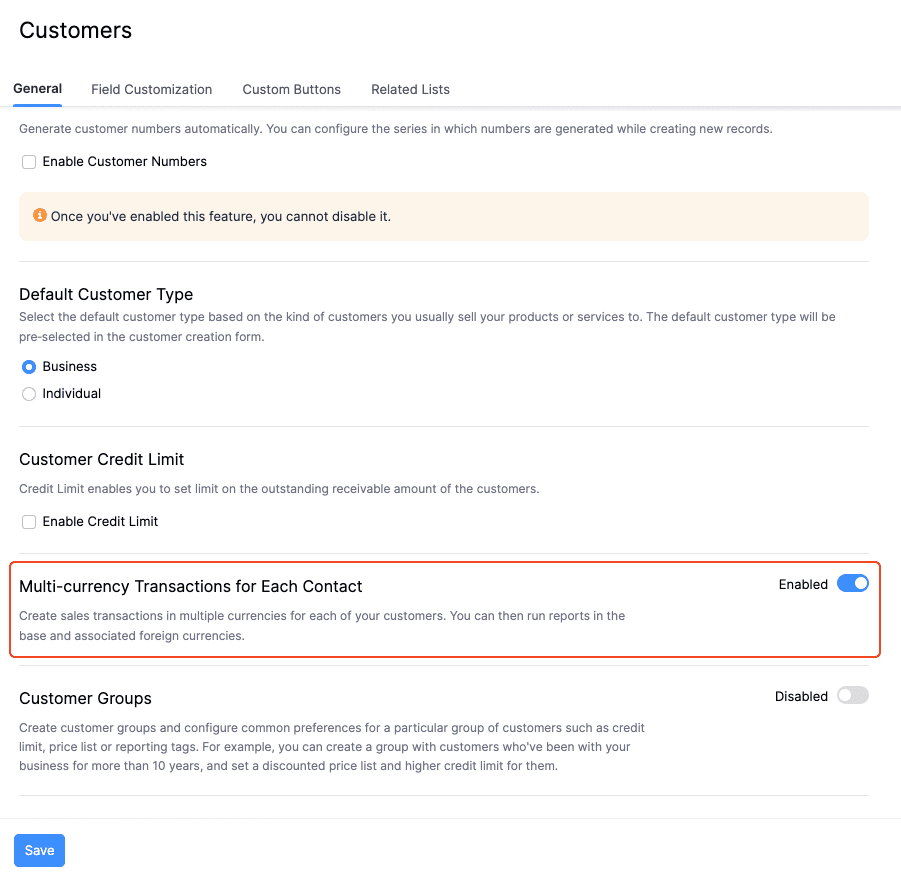Click the orange info icon in the warning banner

click(x=40, y=216)
